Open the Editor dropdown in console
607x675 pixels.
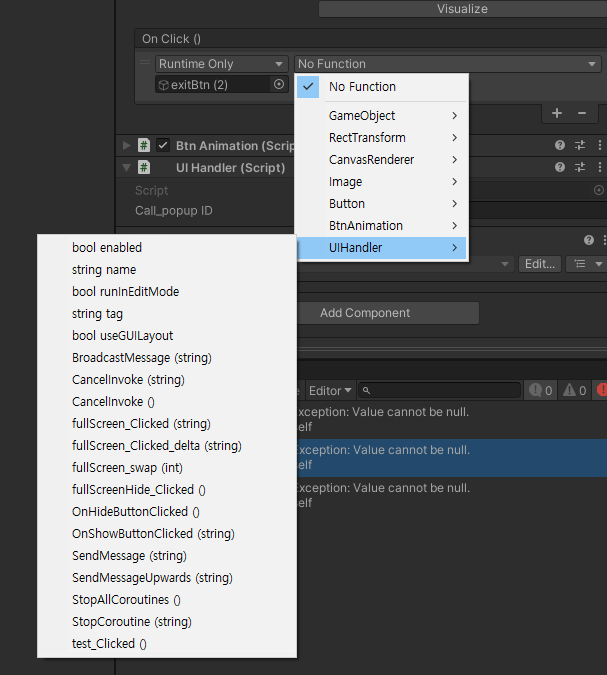330,390
